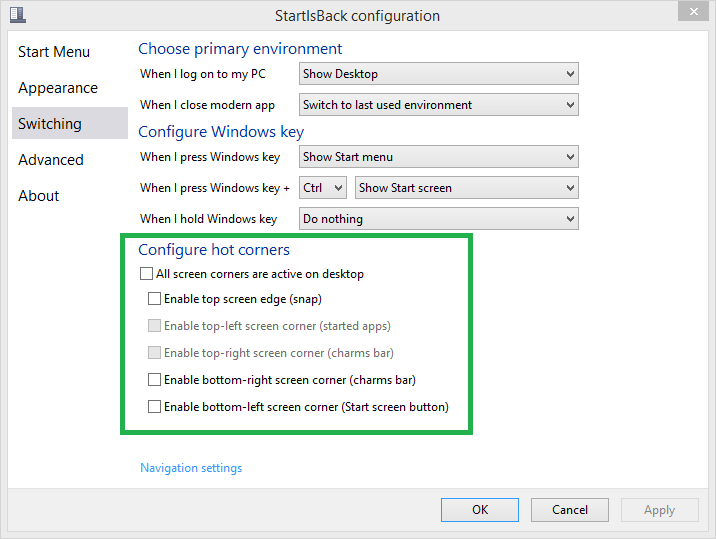Image resolution: width=716 pixels, height=539 pixels.
Task: Click the 'When I press Windows key +' label
Action: 215,188
